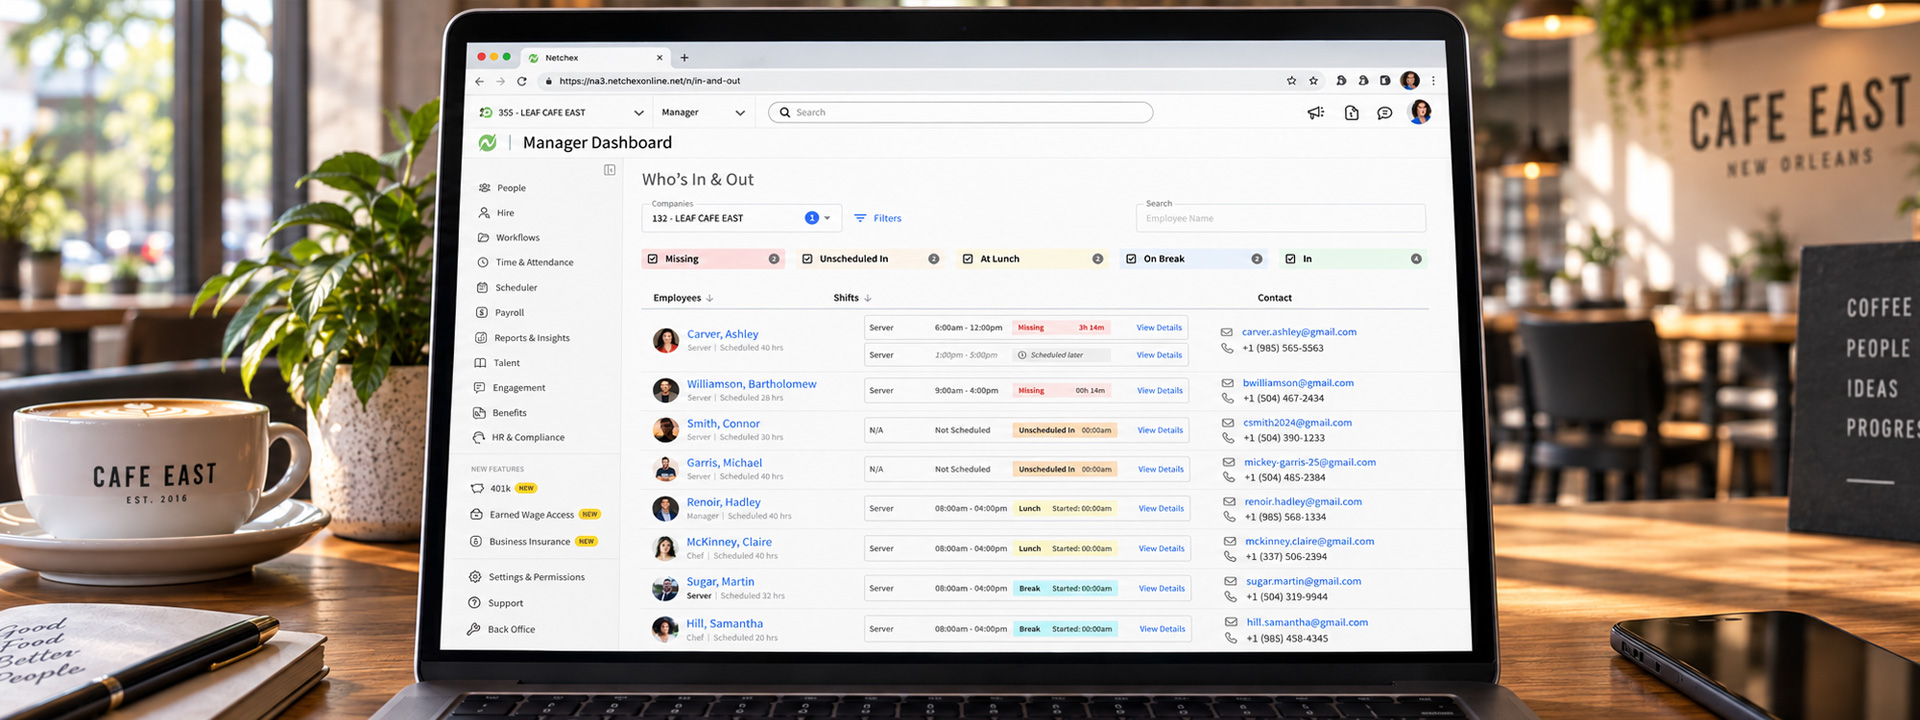Click the Filters icon button
The width and height of the screenshot is (1920, 720).
[x=877, y=218]
